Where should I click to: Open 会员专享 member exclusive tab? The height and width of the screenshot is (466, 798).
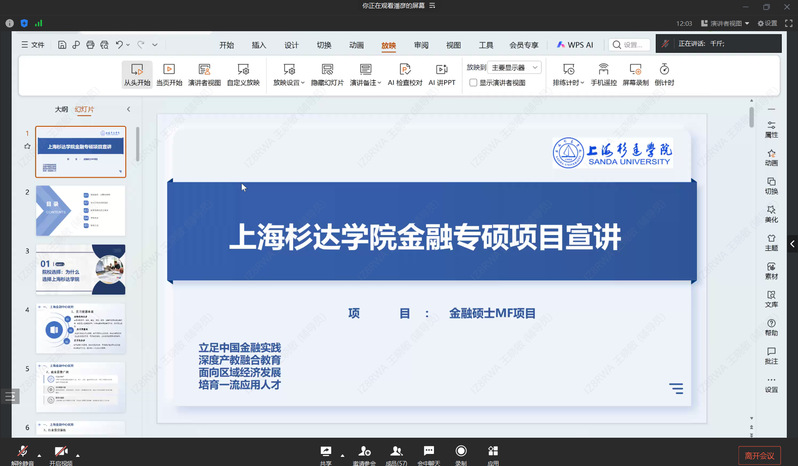pyautogui.click(x=524, y=45)
